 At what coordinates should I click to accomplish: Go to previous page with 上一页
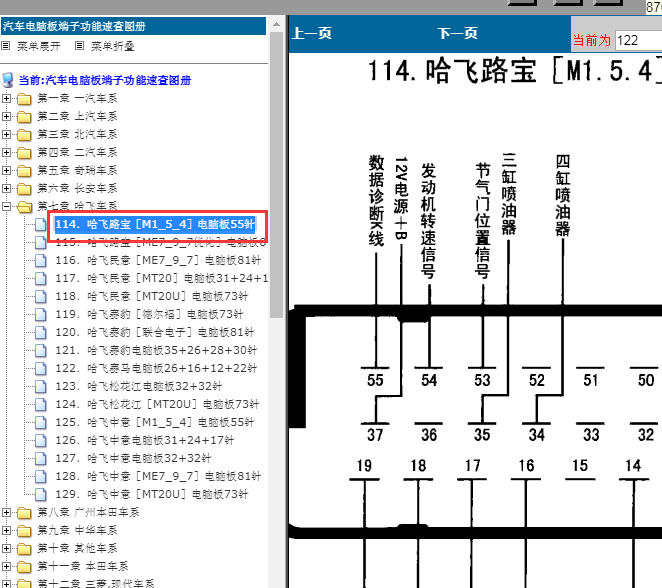312,33
